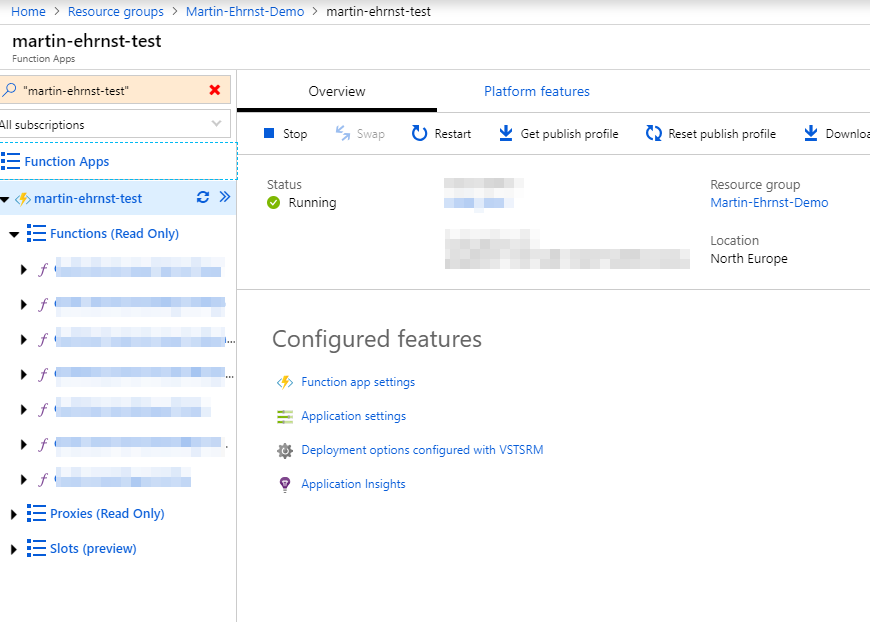Open the Martin-Ehrnst-Demo resource group link
This screenshot has width=870, height=622.
(x=769, y=203)
